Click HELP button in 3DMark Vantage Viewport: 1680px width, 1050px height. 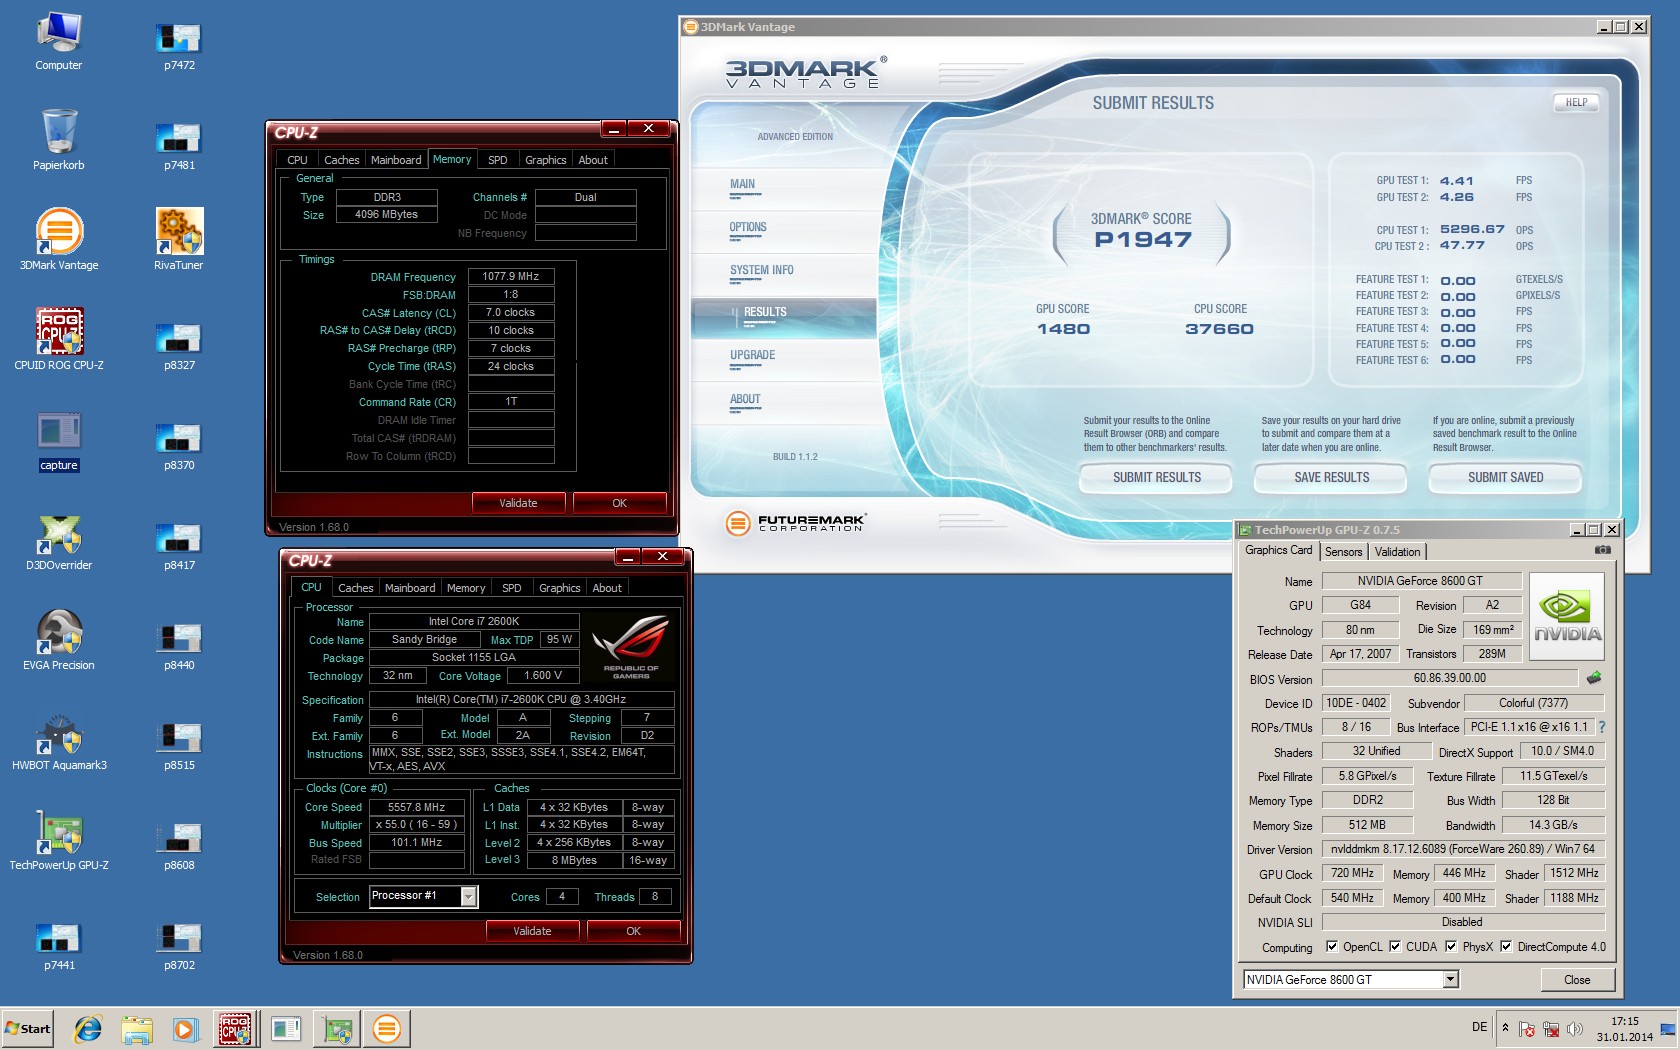pyautogui.click(x=1577, y=102)
